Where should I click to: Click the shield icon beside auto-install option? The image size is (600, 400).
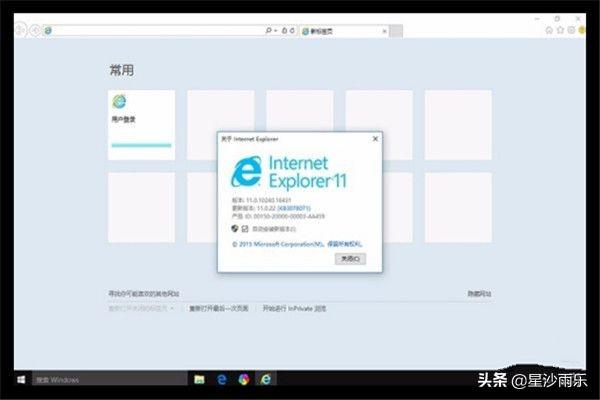235,229
